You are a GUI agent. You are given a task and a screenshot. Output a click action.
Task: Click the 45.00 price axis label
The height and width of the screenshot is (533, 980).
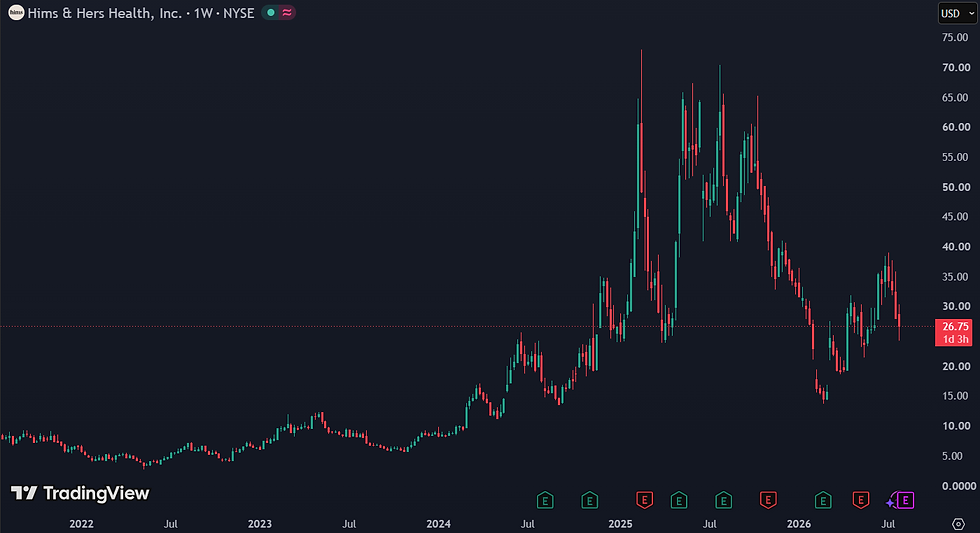click(955, 217)
